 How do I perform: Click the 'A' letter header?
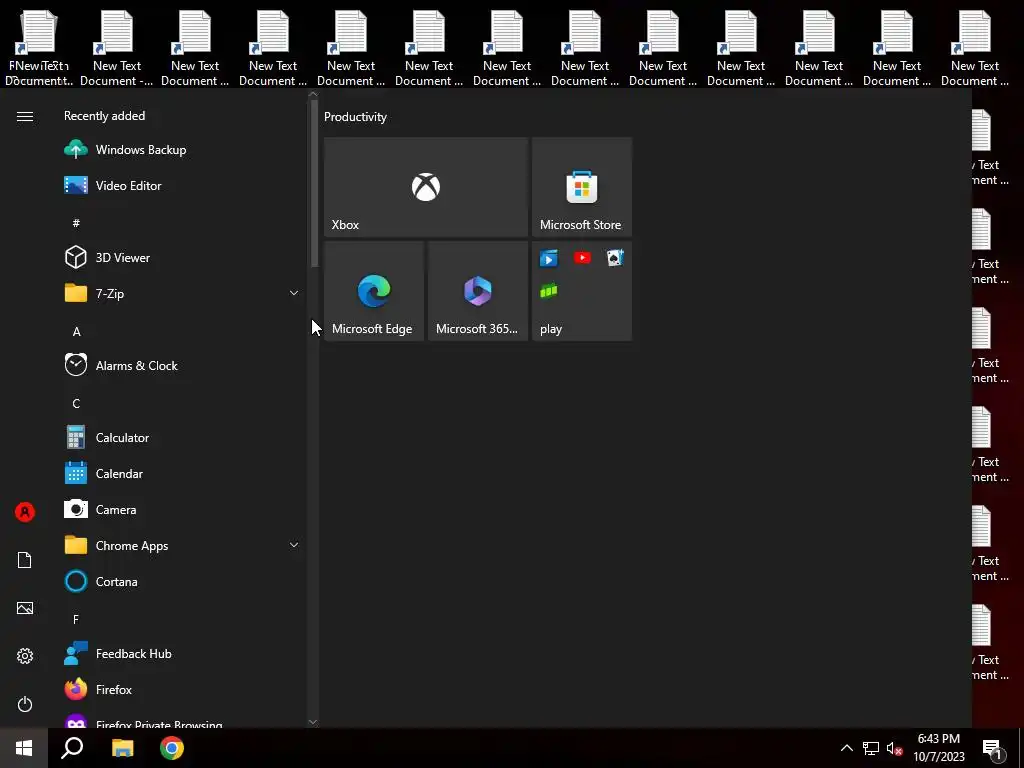[x=76, y=332]
